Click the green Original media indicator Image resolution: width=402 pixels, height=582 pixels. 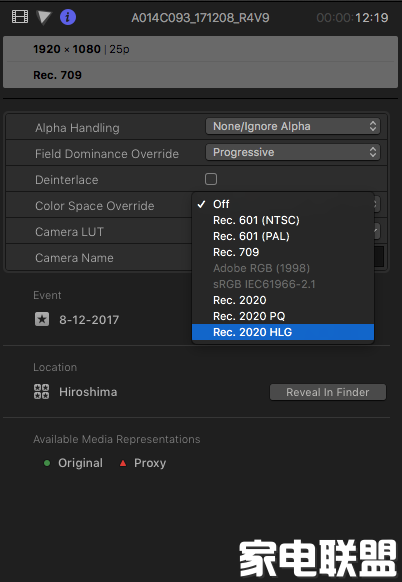coord(47,463)
